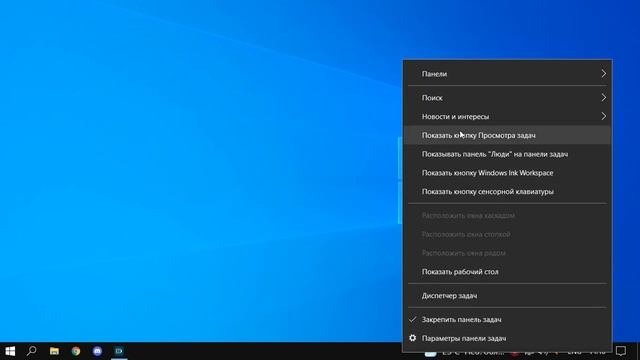Open taskbar search magnifier

click(31, 351)
